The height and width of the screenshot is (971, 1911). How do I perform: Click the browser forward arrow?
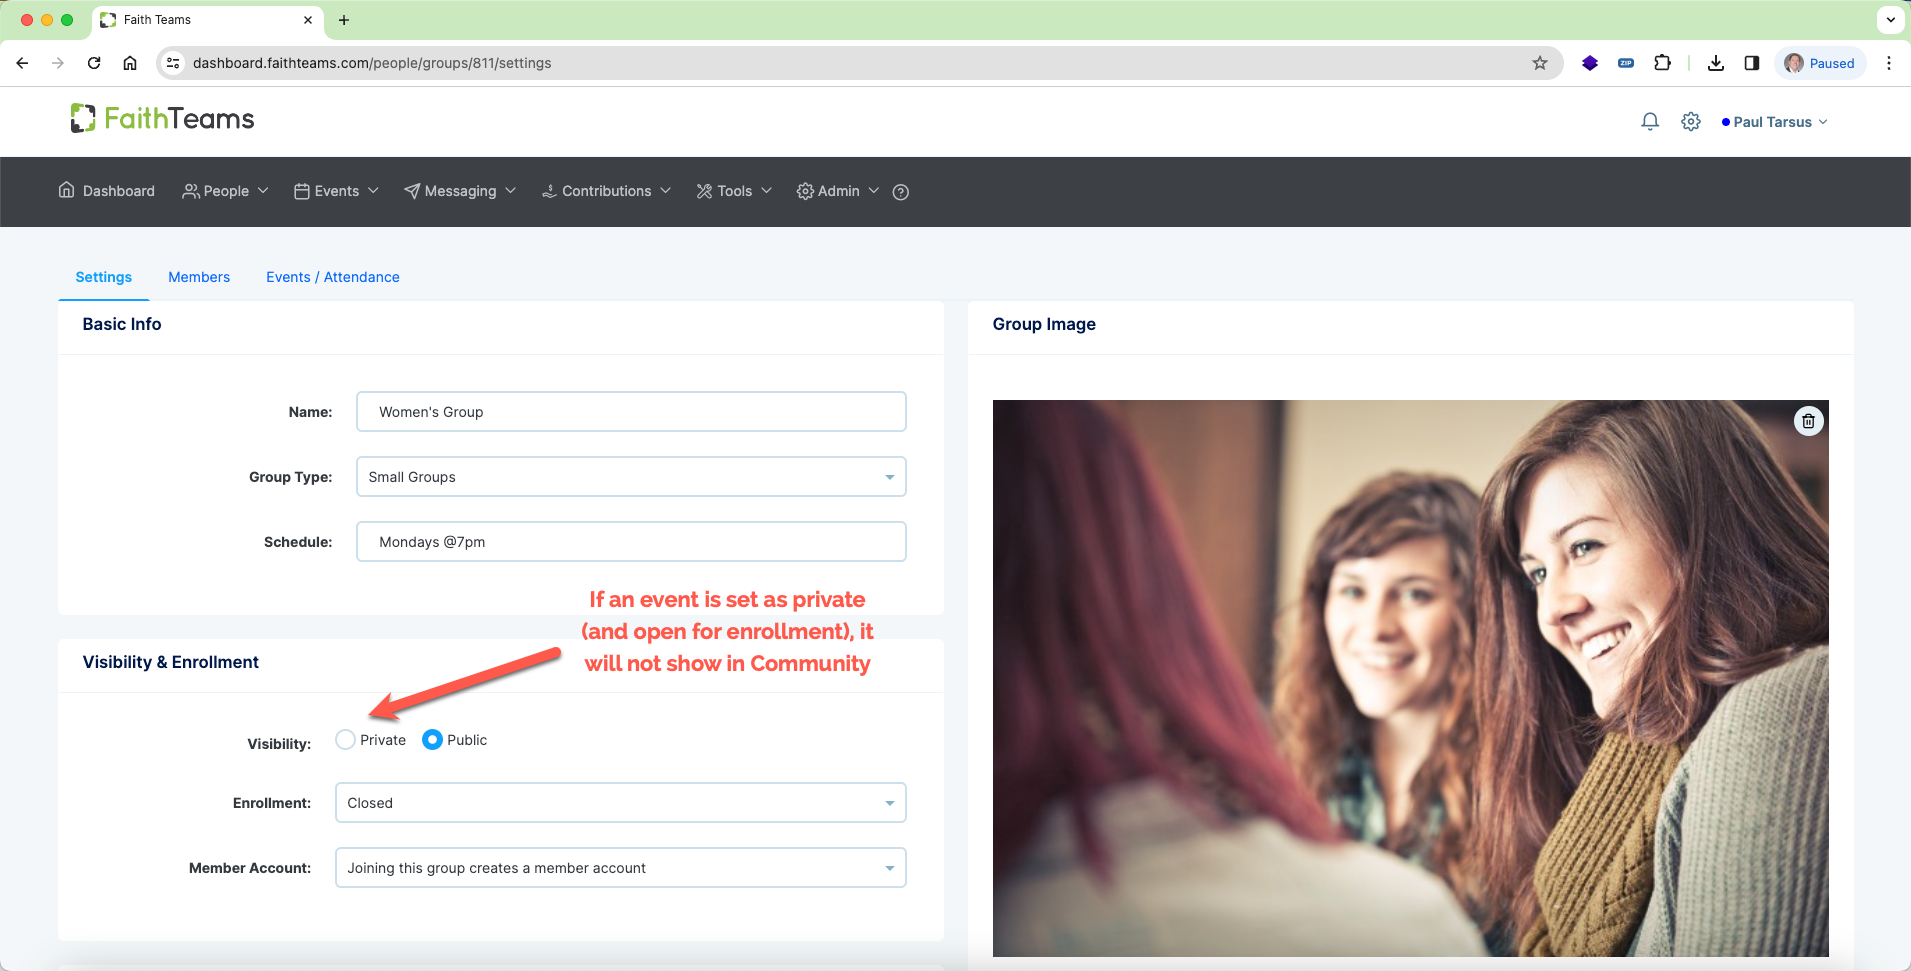click(x=58, y=63)
